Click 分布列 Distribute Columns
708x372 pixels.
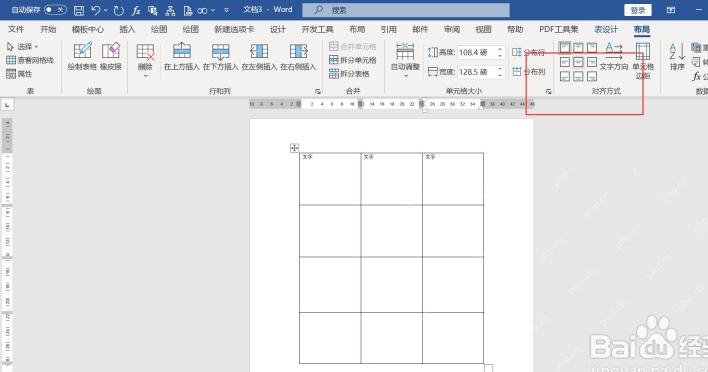click(x=529, y=72)
